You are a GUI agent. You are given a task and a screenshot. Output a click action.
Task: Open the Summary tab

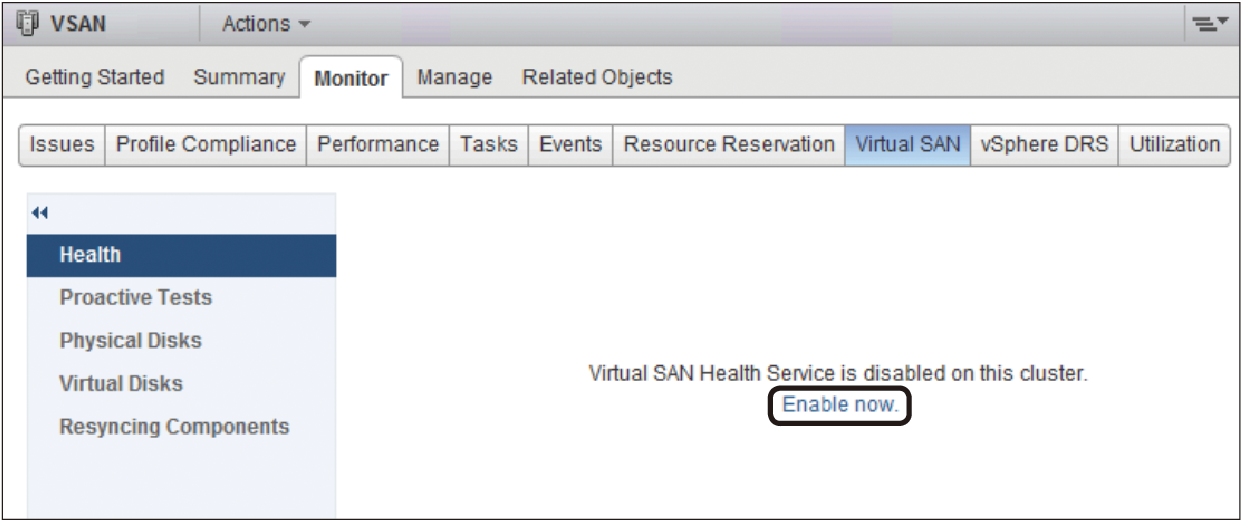point(240,77)
